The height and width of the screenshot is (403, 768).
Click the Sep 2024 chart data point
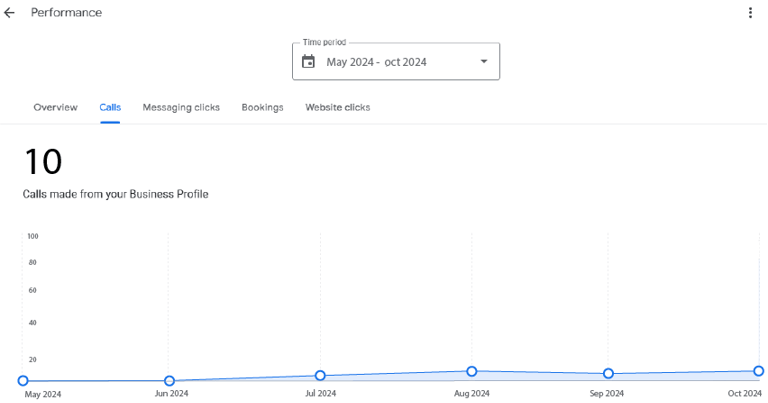click(608, 374)
